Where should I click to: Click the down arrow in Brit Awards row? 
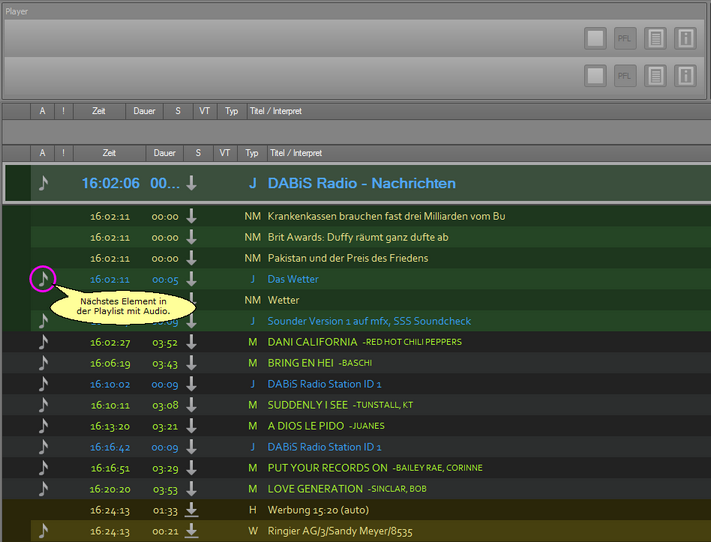pos(191,237)
